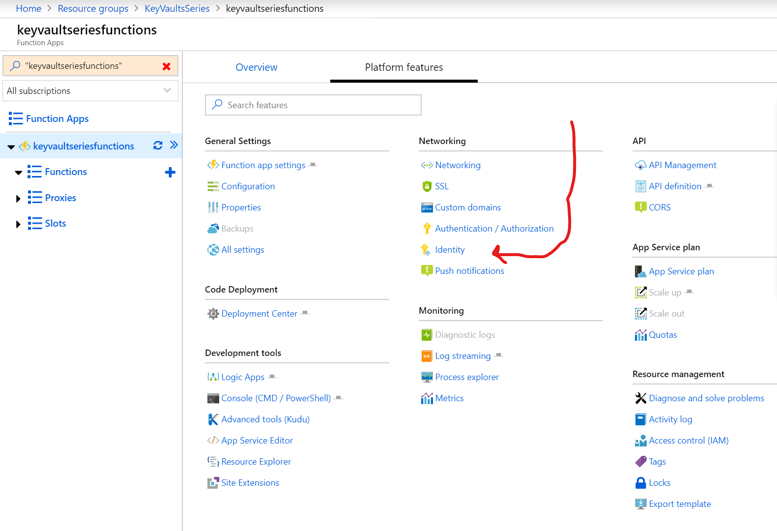
Task: Select Functions in the tree
Action: click(x=65, y=172)
